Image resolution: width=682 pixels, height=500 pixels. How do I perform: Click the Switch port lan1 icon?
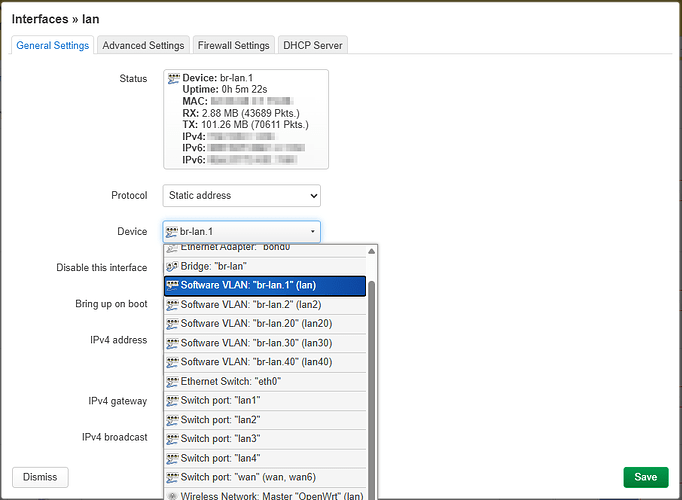(172, 401)
